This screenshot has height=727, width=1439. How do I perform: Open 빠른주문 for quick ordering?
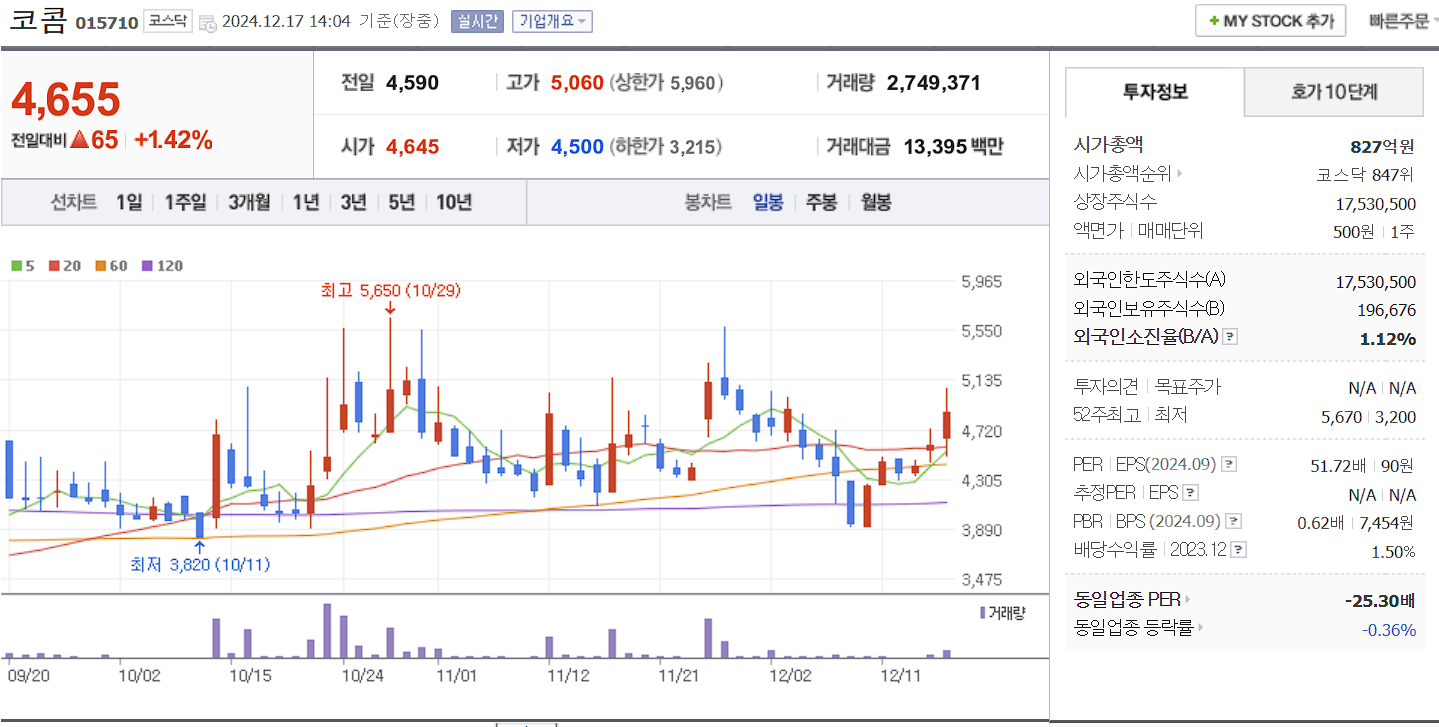click(1399, 19)
